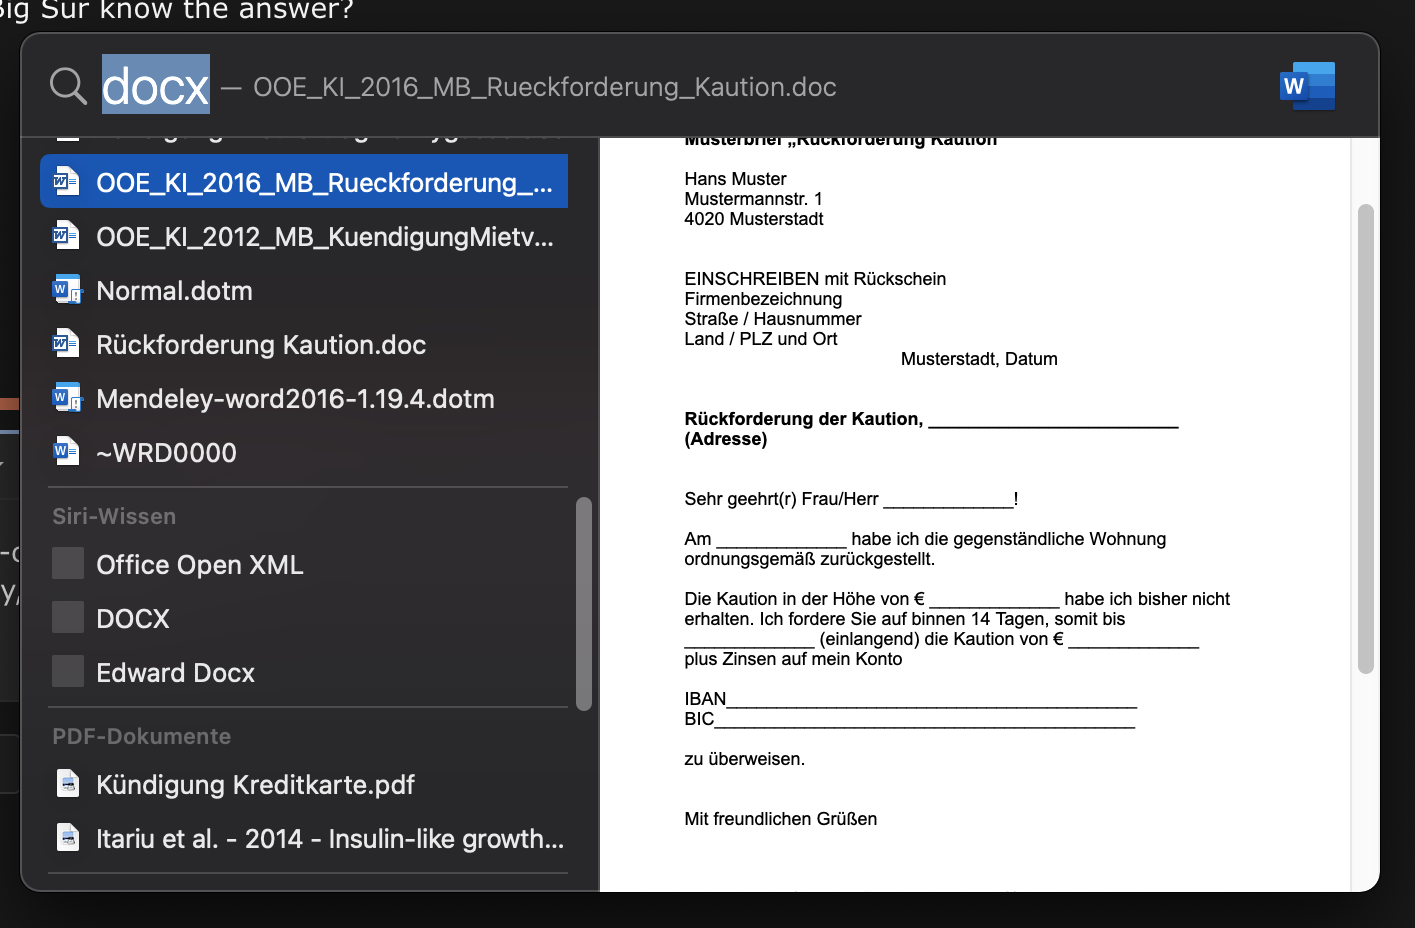Click the Word icon beside the highlighted OOE_KI_2016 result
Viewport: 1415px width, 928px height.
[x=65, y=181]
